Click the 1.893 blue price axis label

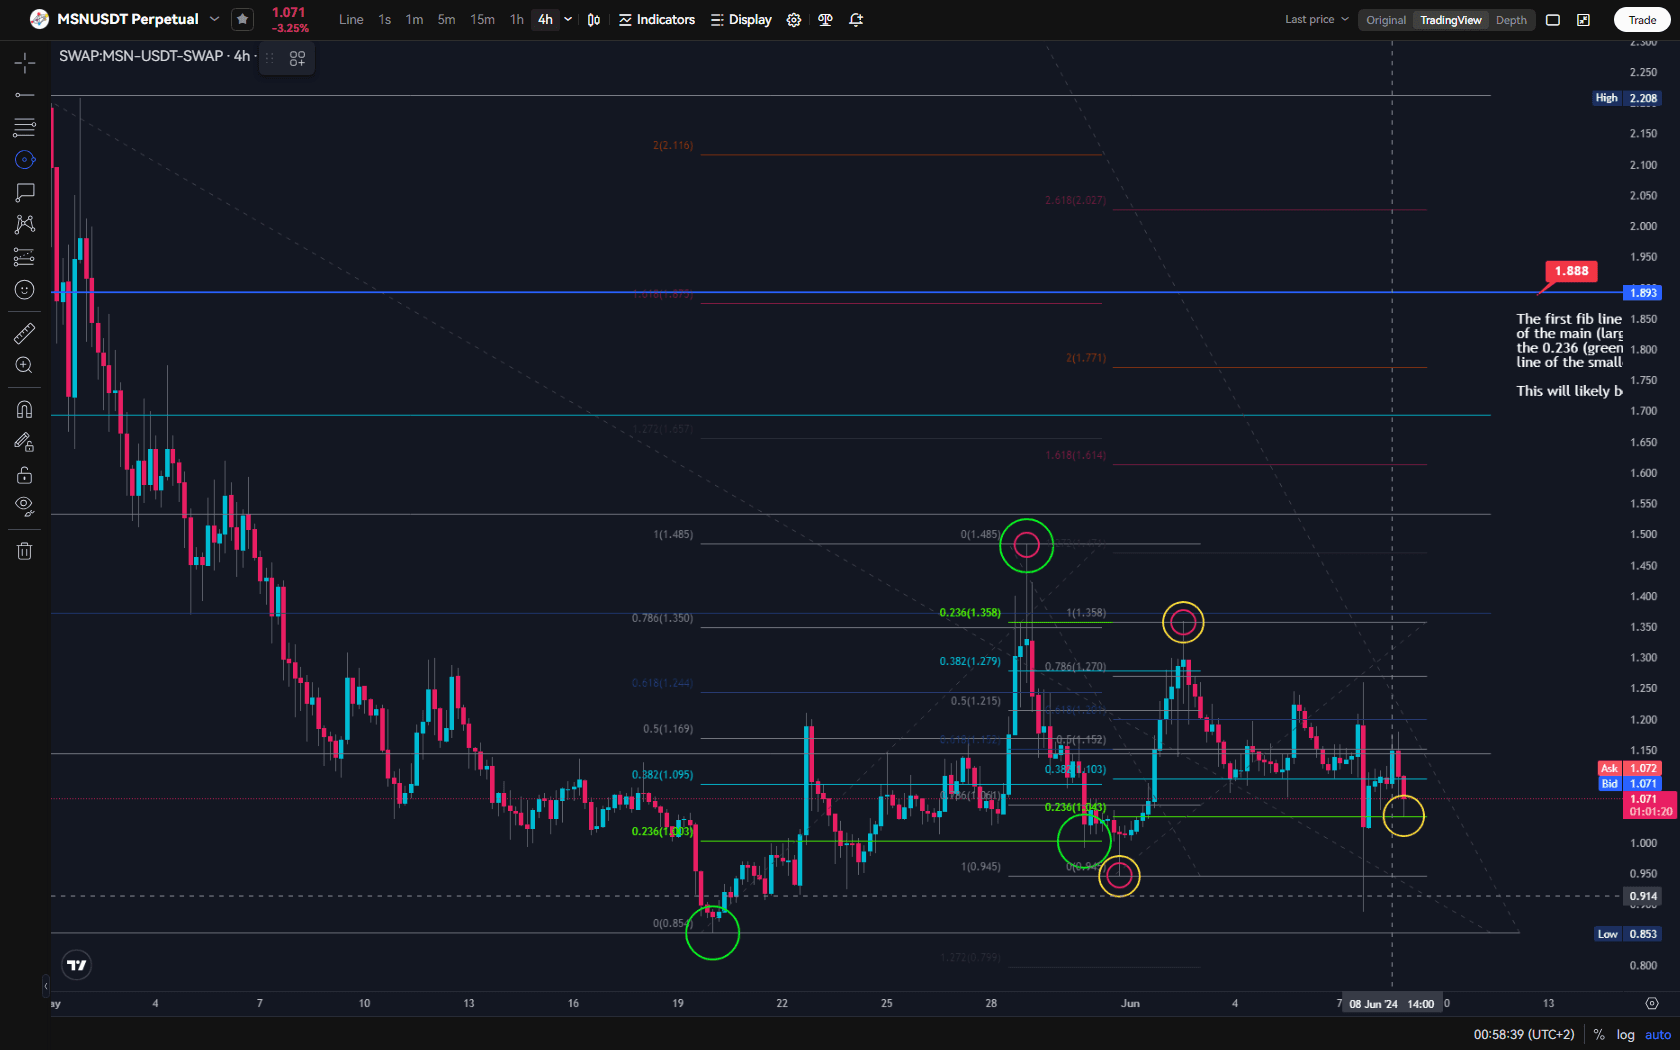pos(1643,293)
